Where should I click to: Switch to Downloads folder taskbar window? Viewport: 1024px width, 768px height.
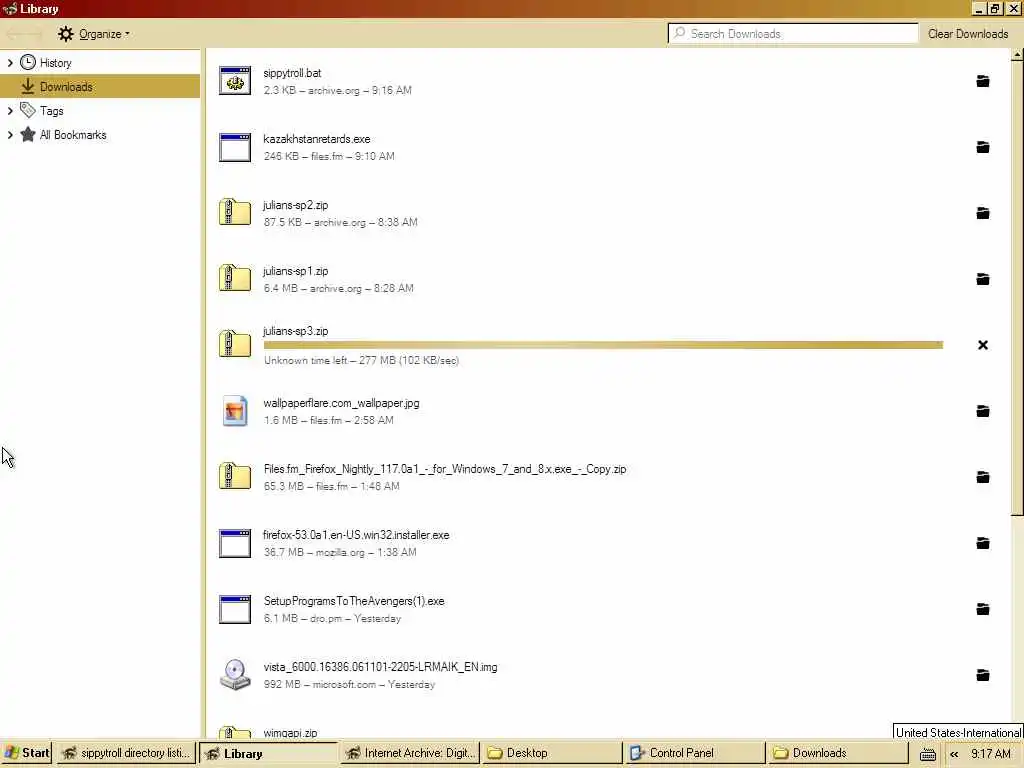(838, 753)
